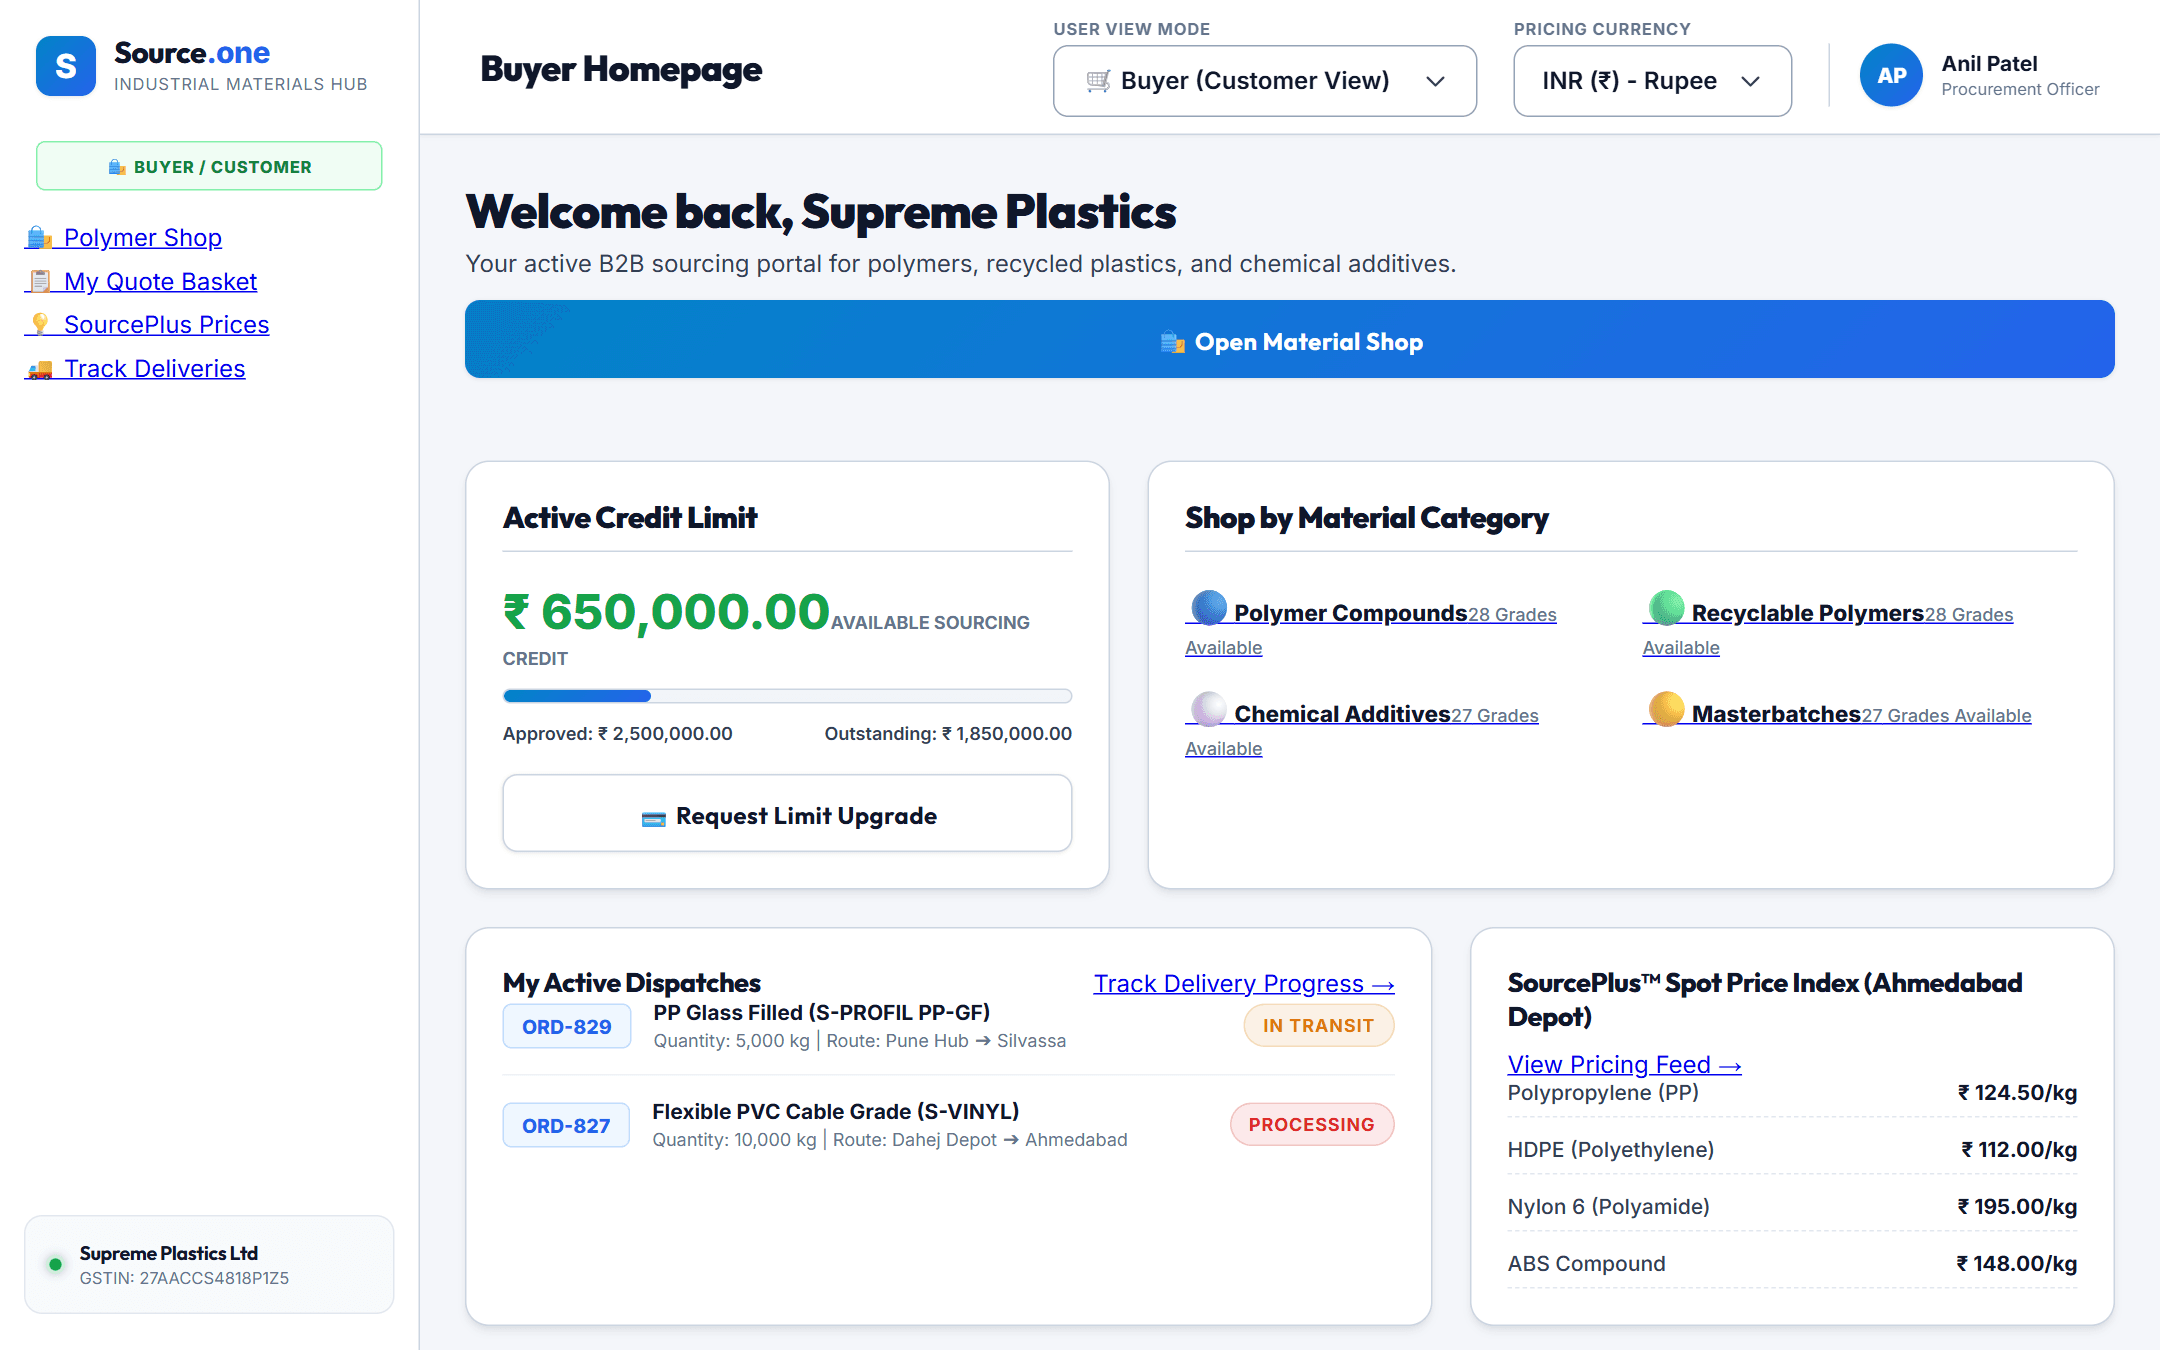This screenshot has height=1350, width=2160.
Task: Click the Chemical Additives sphere icon
Action: point(1209,709)
